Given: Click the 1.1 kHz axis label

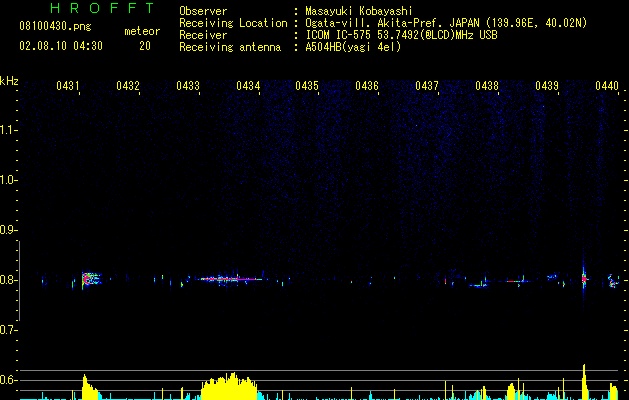Looking at the screenshot, I should pos(7,130).
